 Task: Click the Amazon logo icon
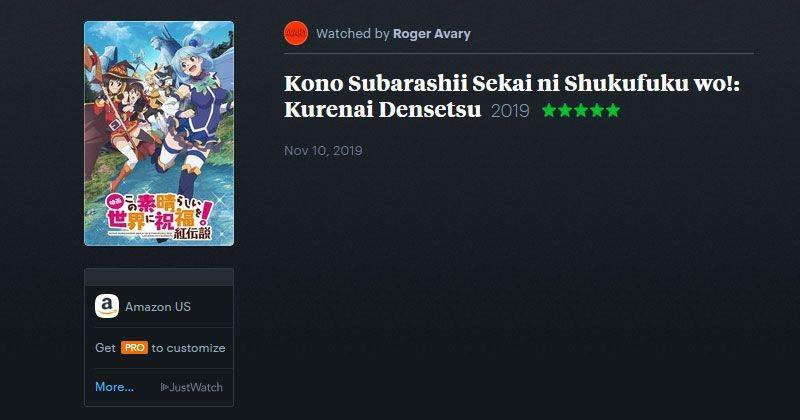107,306
